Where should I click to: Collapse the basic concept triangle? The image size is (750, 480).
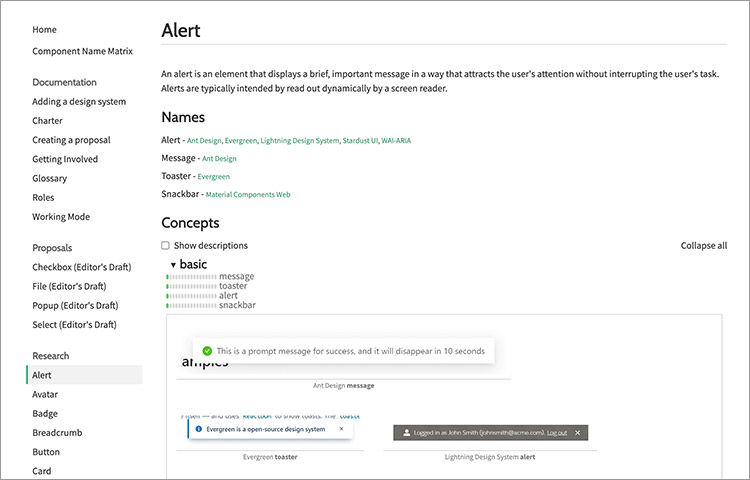[173, 265]
